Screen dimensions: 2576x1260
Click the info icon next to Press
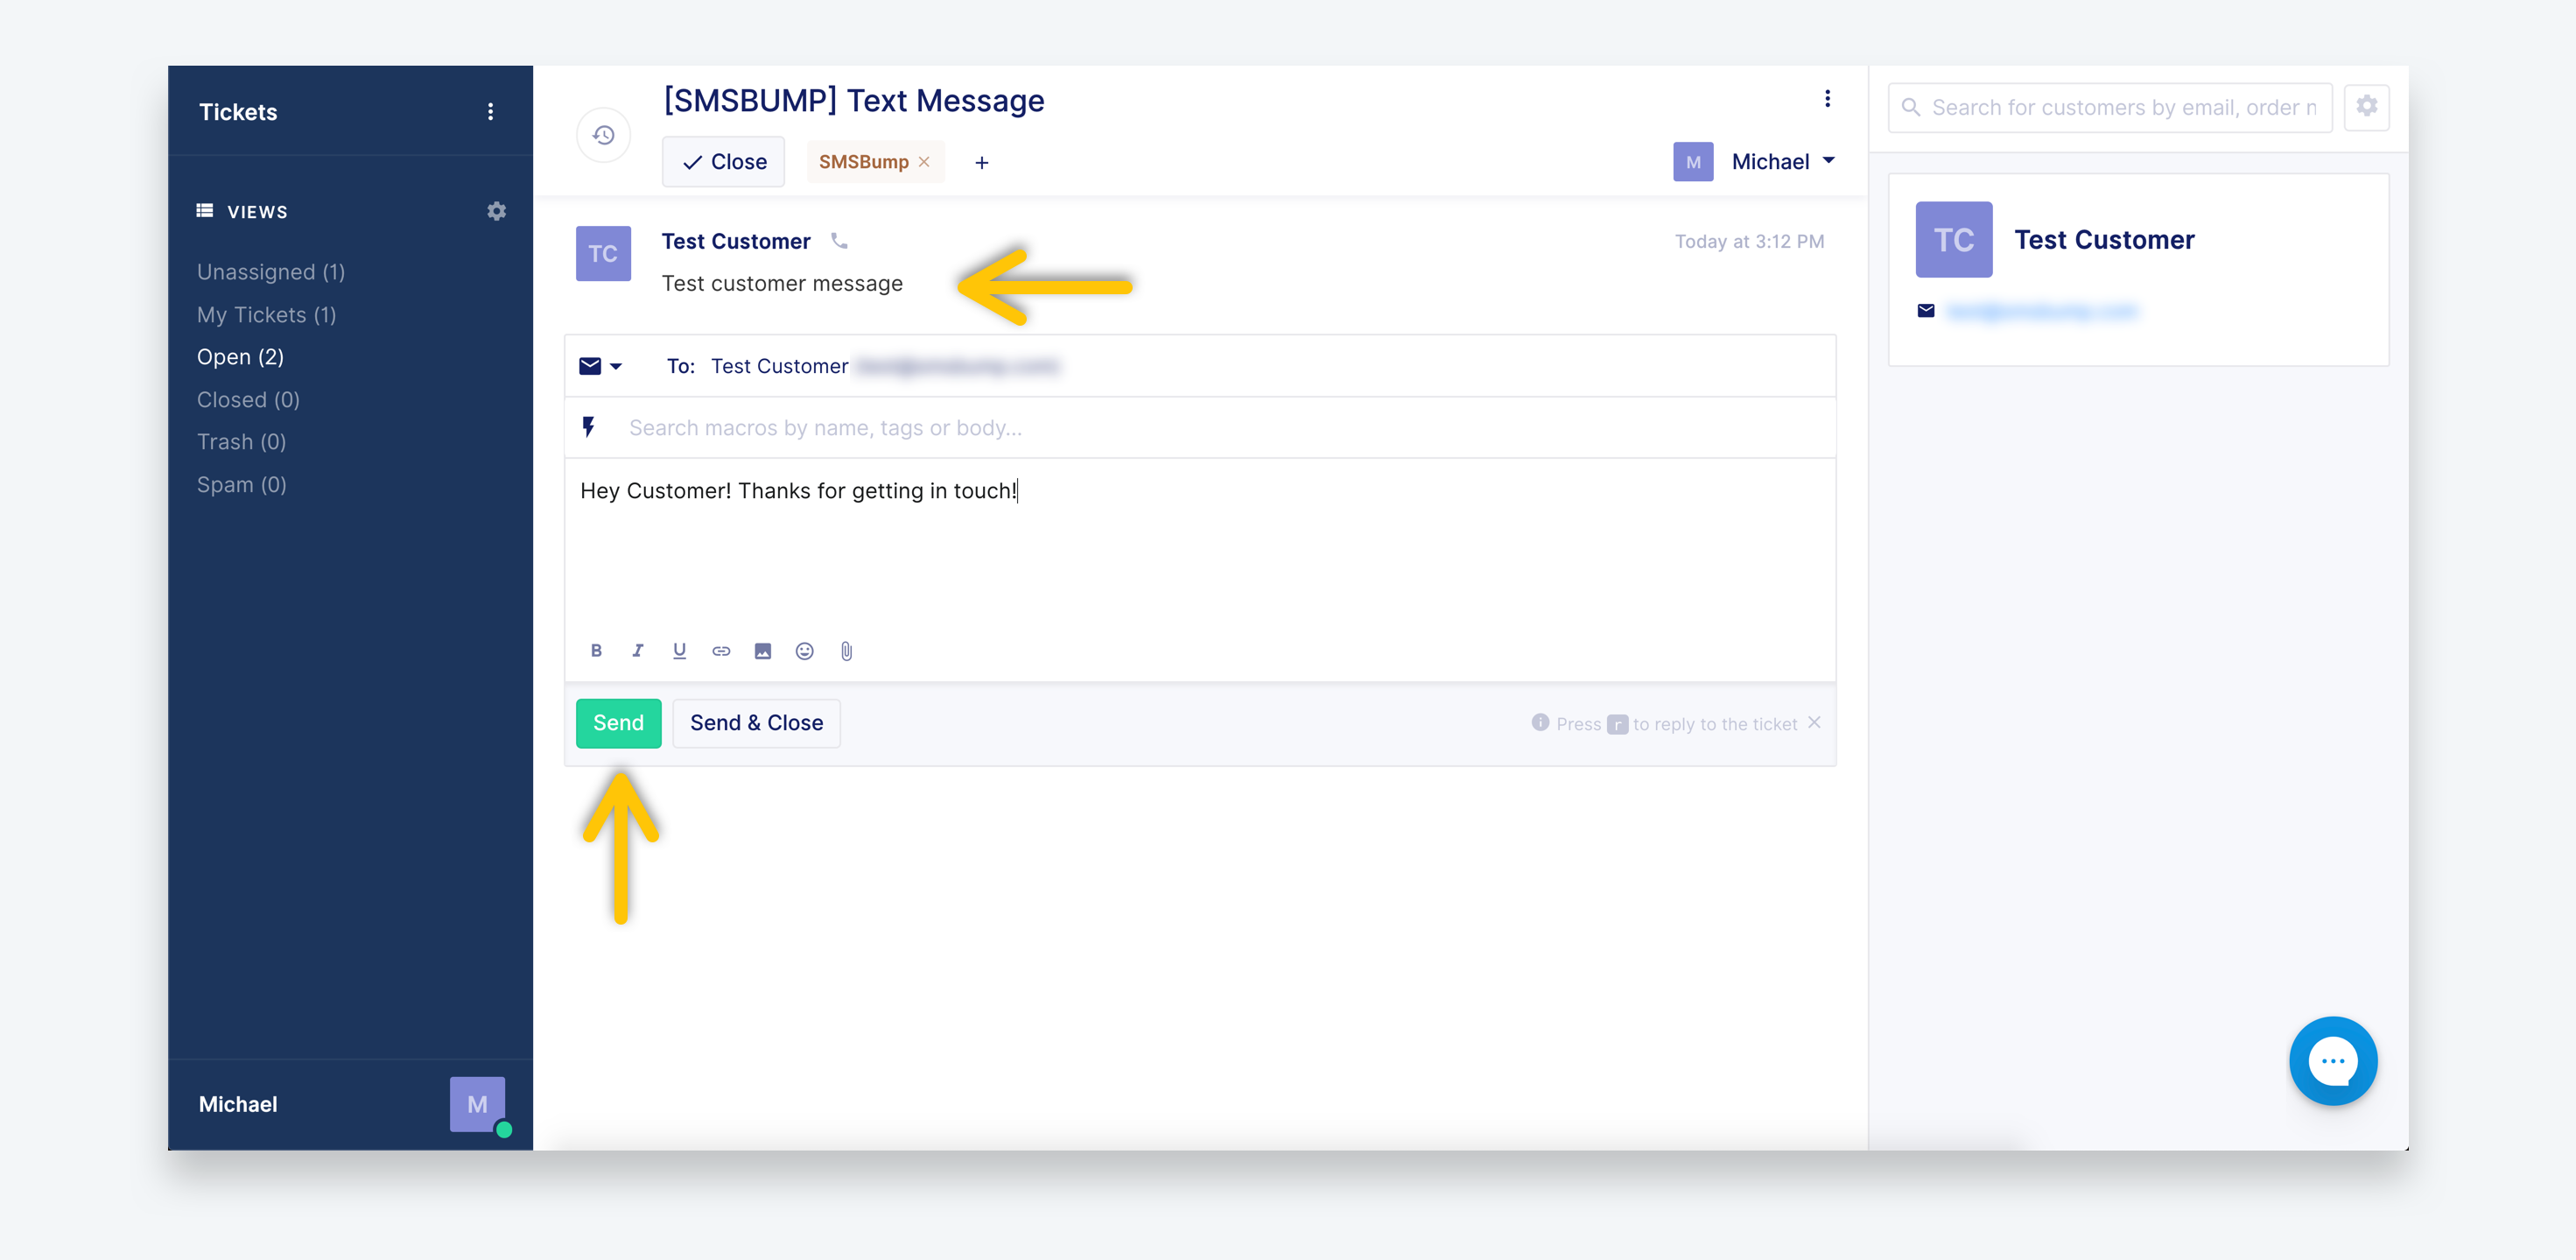(x=1540, y=722)
